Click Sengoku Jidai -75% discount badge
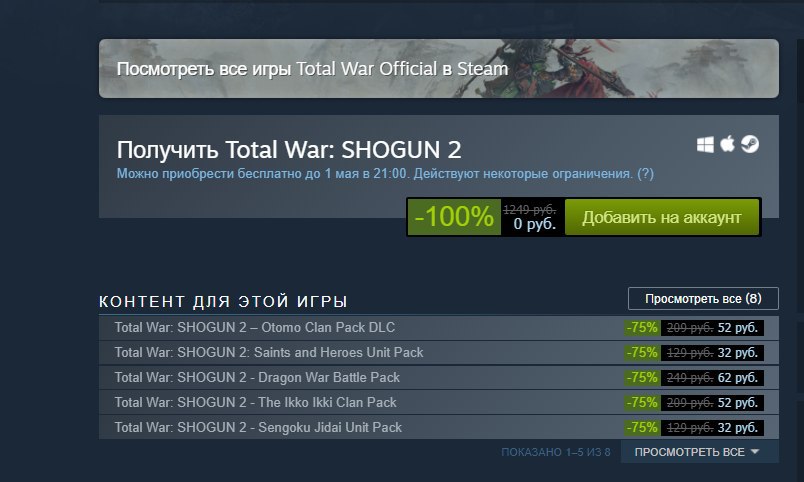This screenshot has width=804, height=482. tap(642, 428)
